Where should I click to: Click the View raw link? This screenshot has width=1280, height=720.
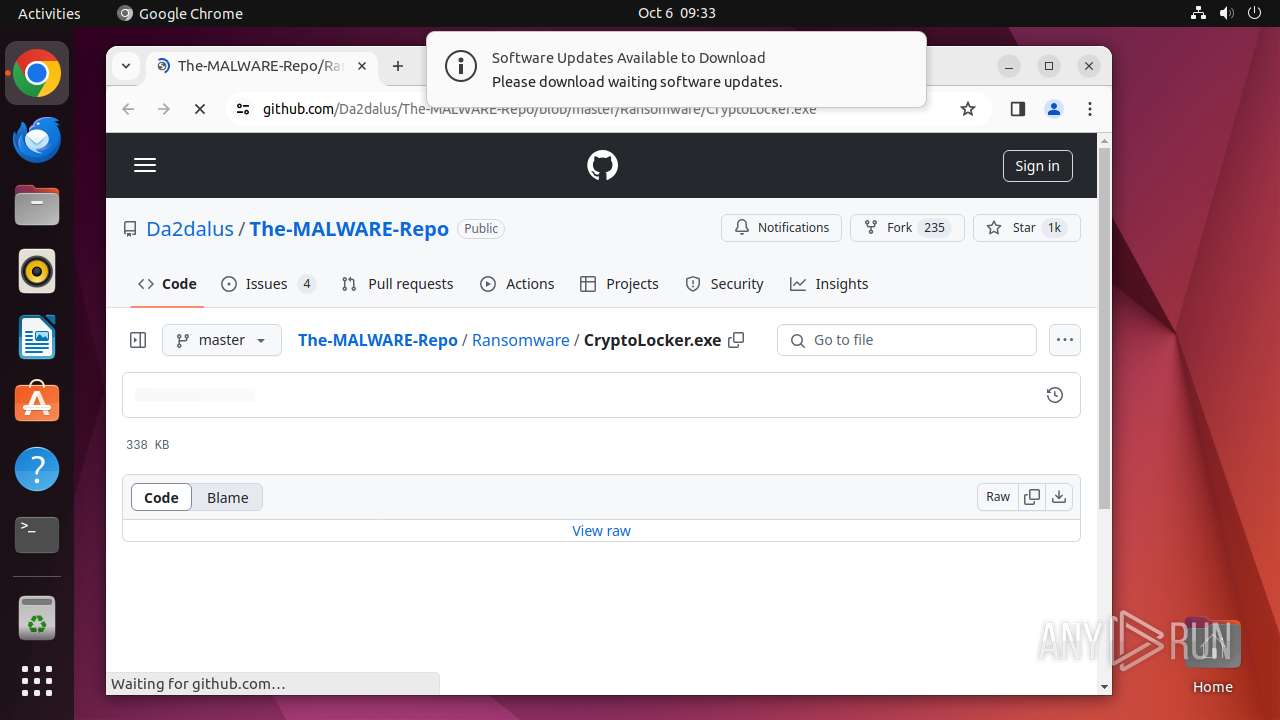[601, 531]
